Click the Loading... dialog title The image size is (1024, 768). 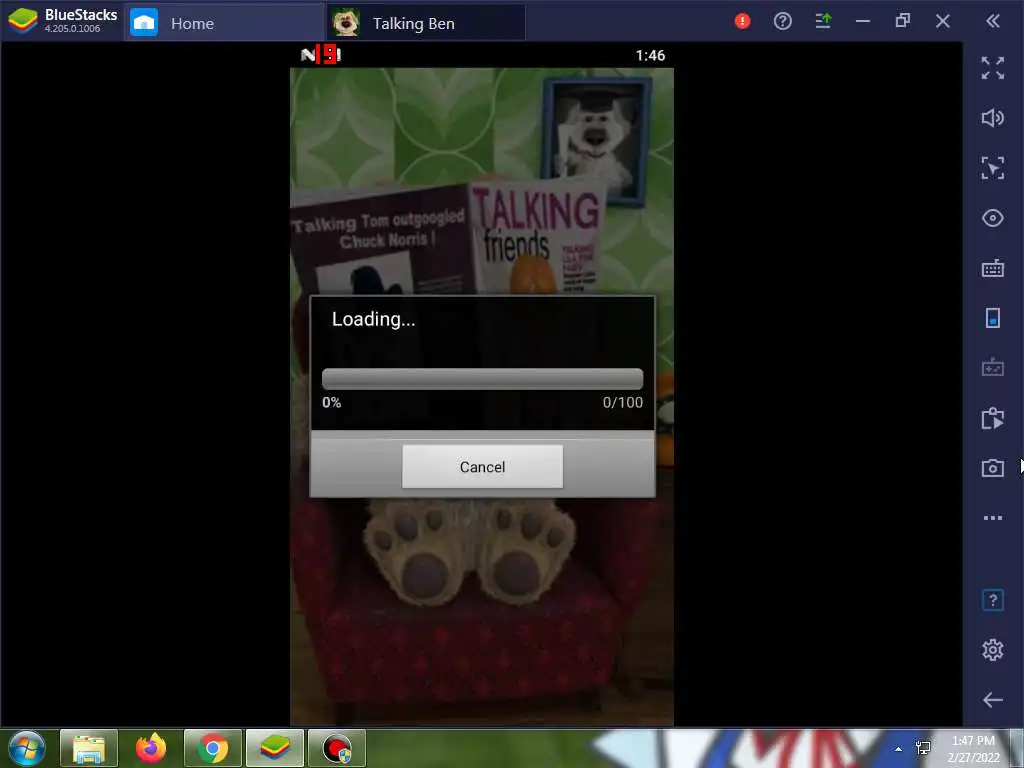pyautogui.click(x=374, y=319)
